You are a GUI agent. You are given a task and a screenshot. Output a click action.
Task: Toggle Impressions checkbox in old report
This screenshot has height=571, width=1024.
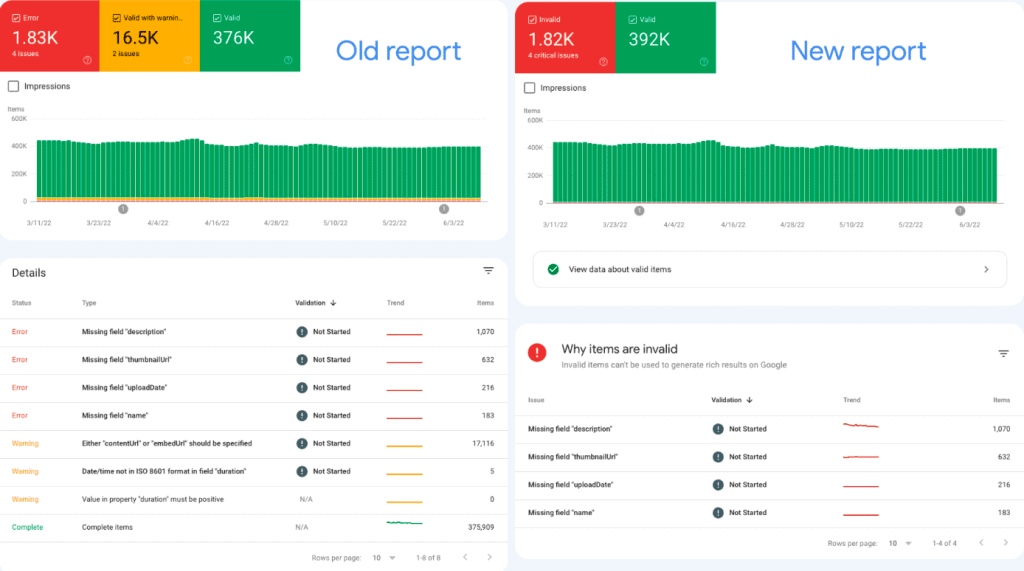pos(13,86)
